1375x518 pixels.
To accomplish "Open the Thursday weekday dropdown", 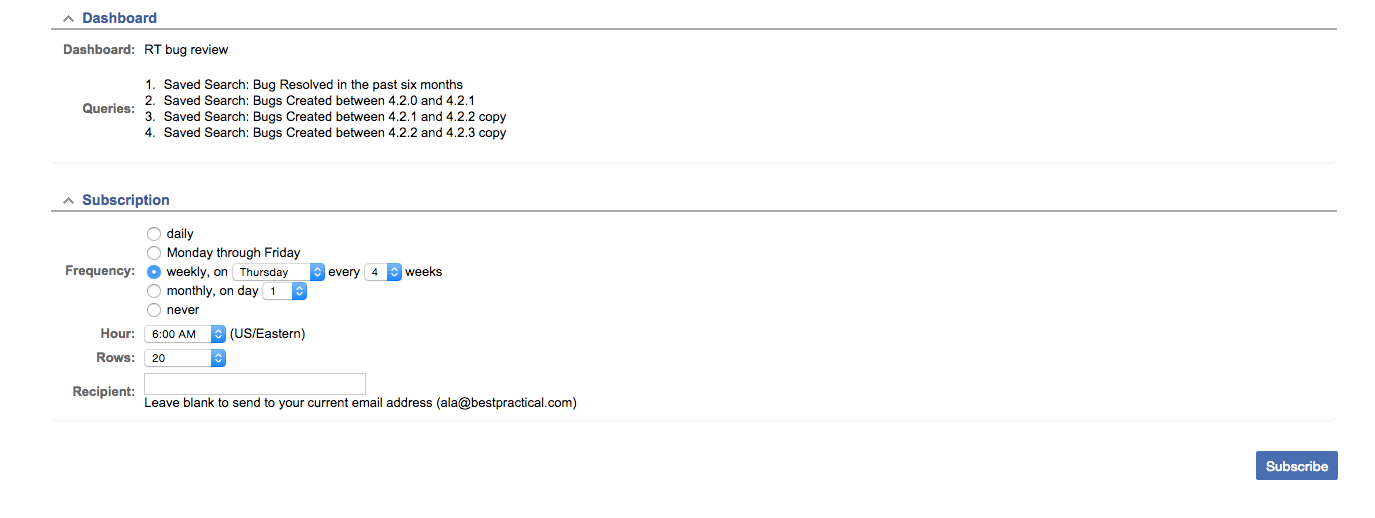I will click(278, 272).
